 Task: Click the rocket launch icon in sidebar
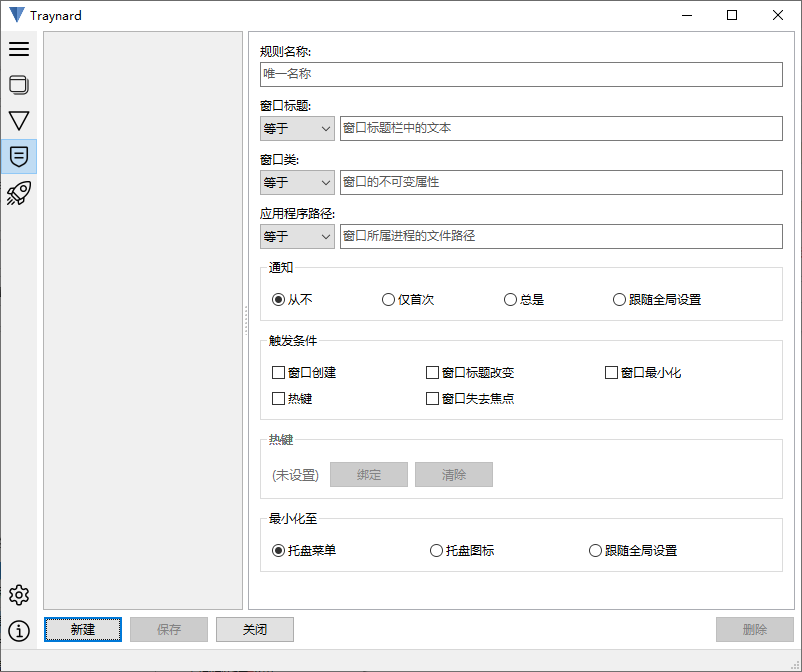(x=19, y=193)
